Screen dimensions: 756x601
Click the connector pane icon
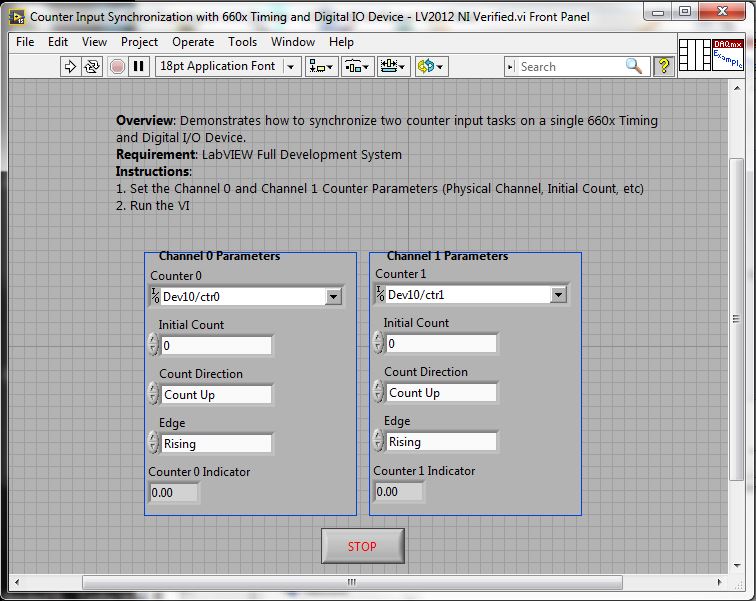pyautogui.click(x=695, y=54)
